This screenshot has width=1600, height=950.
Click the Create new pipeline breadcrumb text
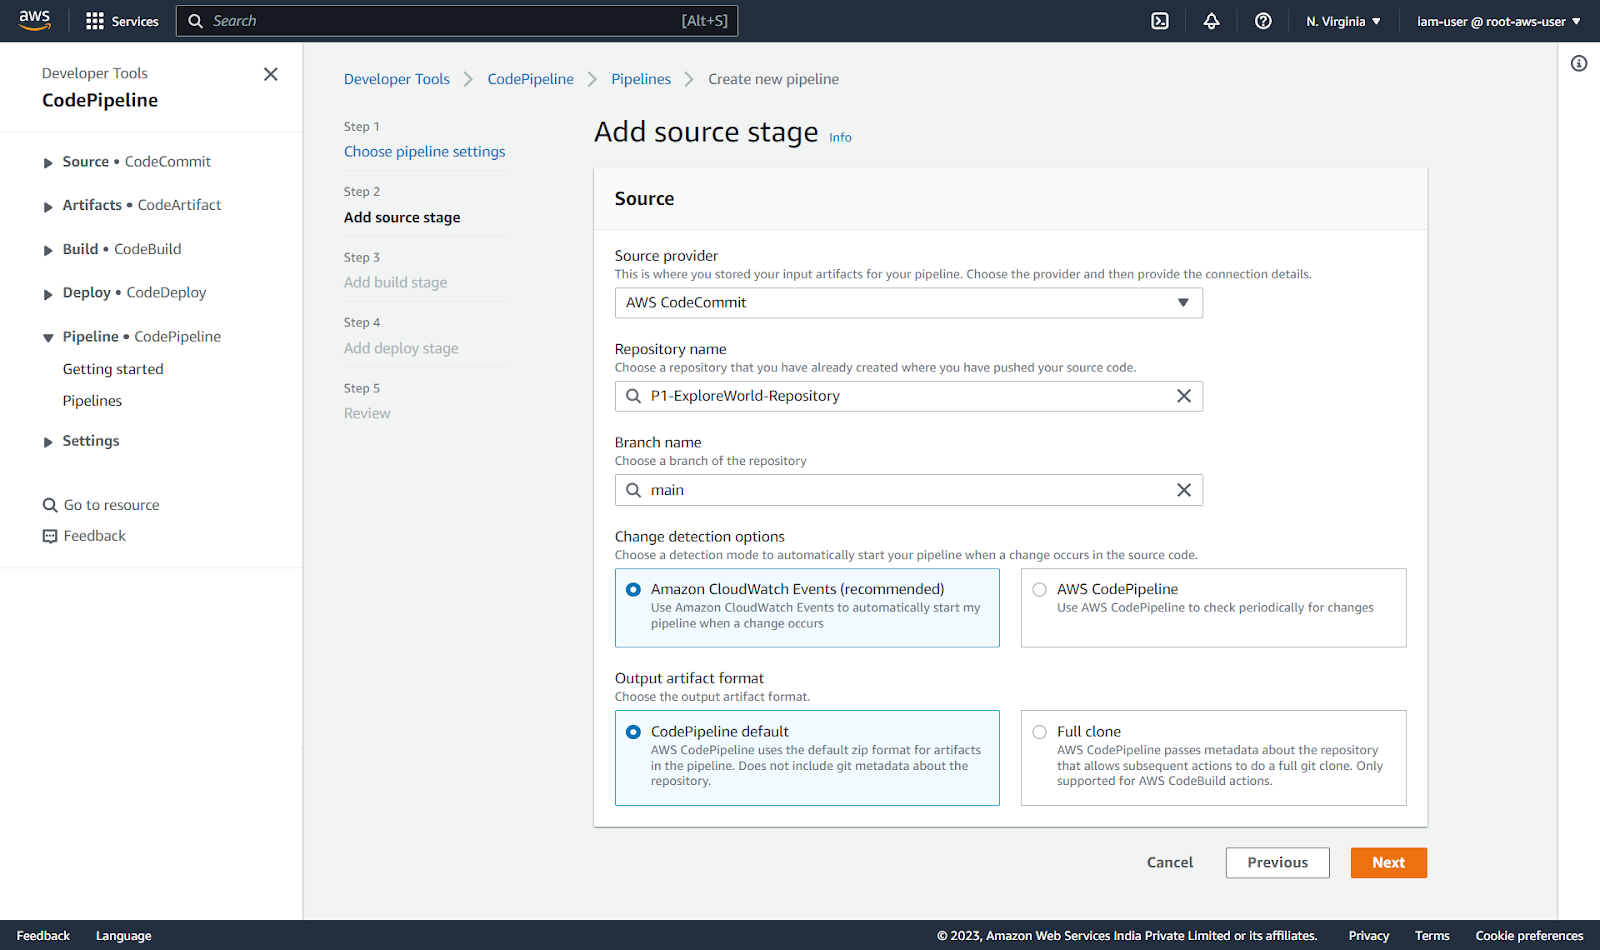click(773, 79)
